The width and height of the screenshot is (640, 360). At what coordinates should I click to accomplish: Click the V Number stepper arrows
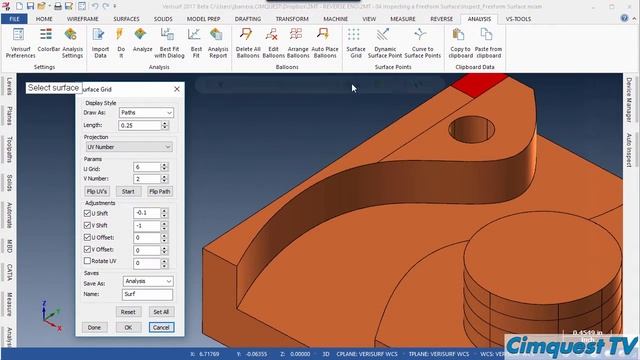pyautogui.click(x=164, y=179)
